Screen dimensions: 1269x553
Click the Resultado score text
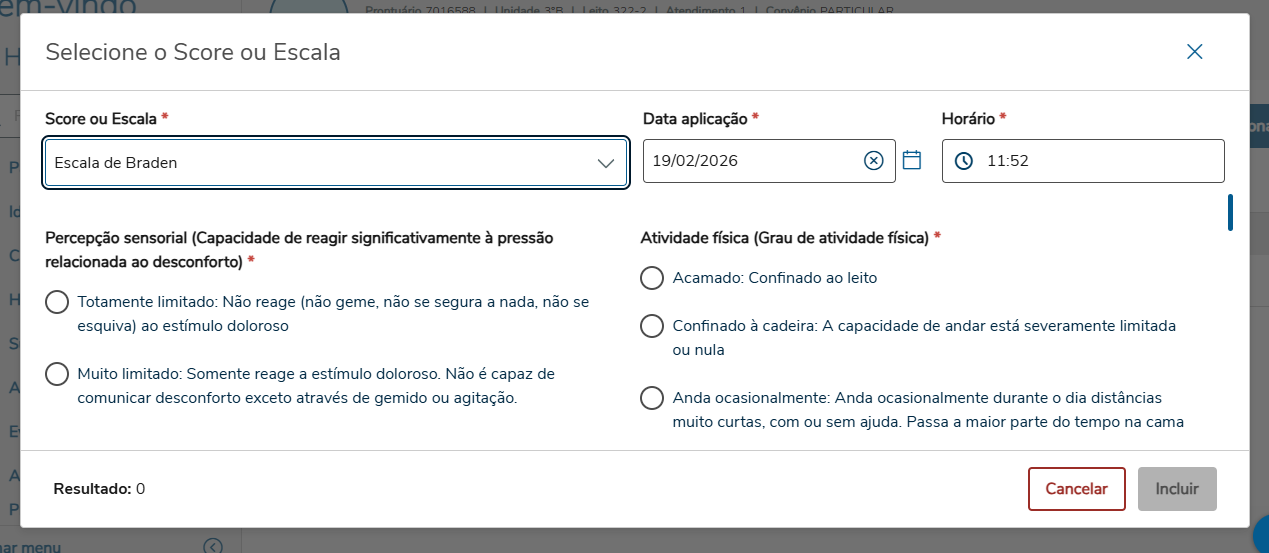(99, 489)
